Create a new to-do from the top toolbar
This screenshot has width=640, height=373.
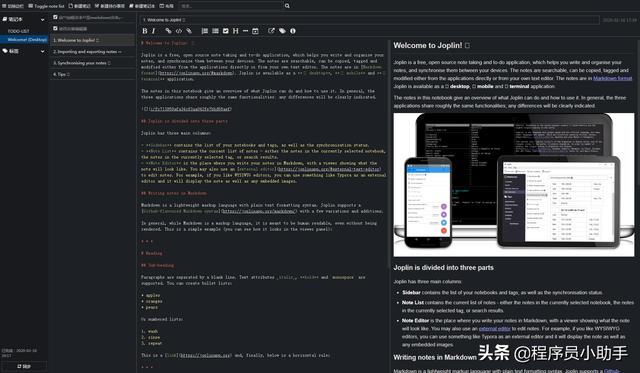pos(110,6)
